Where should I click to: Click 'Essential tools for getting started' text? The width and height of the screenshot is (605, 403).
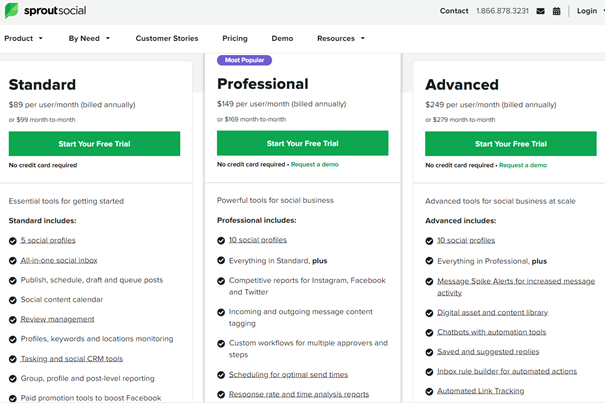pyautogui.click(x=66, y=201)
